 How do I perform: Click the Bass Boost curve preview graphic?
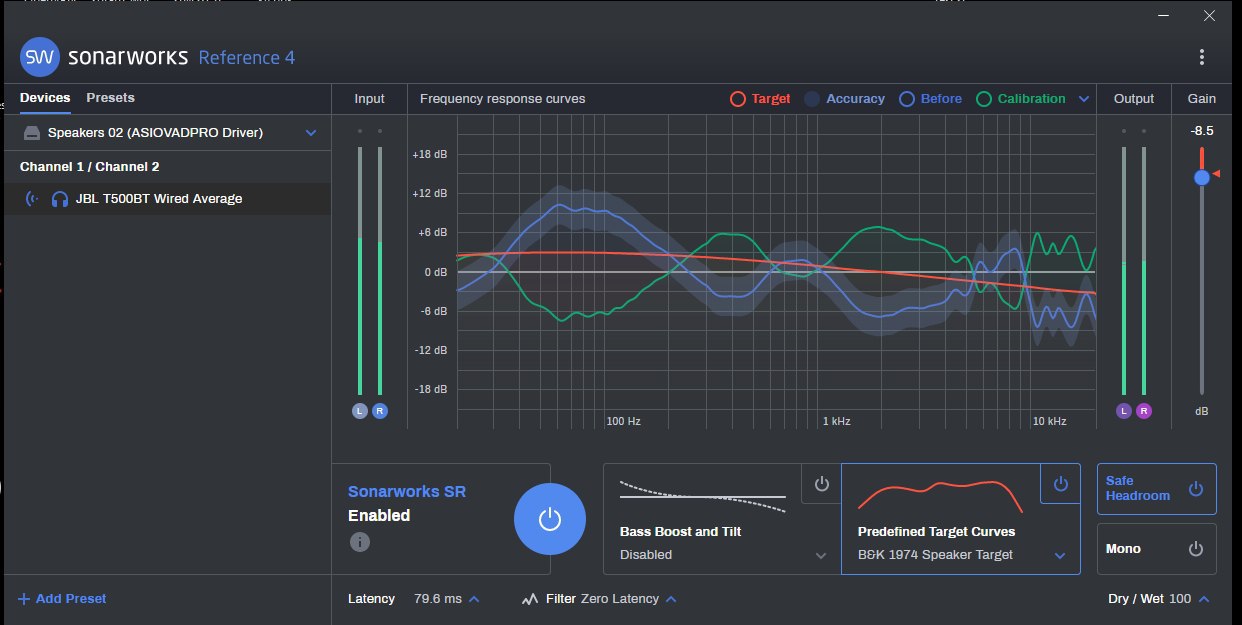click(x=702, y=495)
